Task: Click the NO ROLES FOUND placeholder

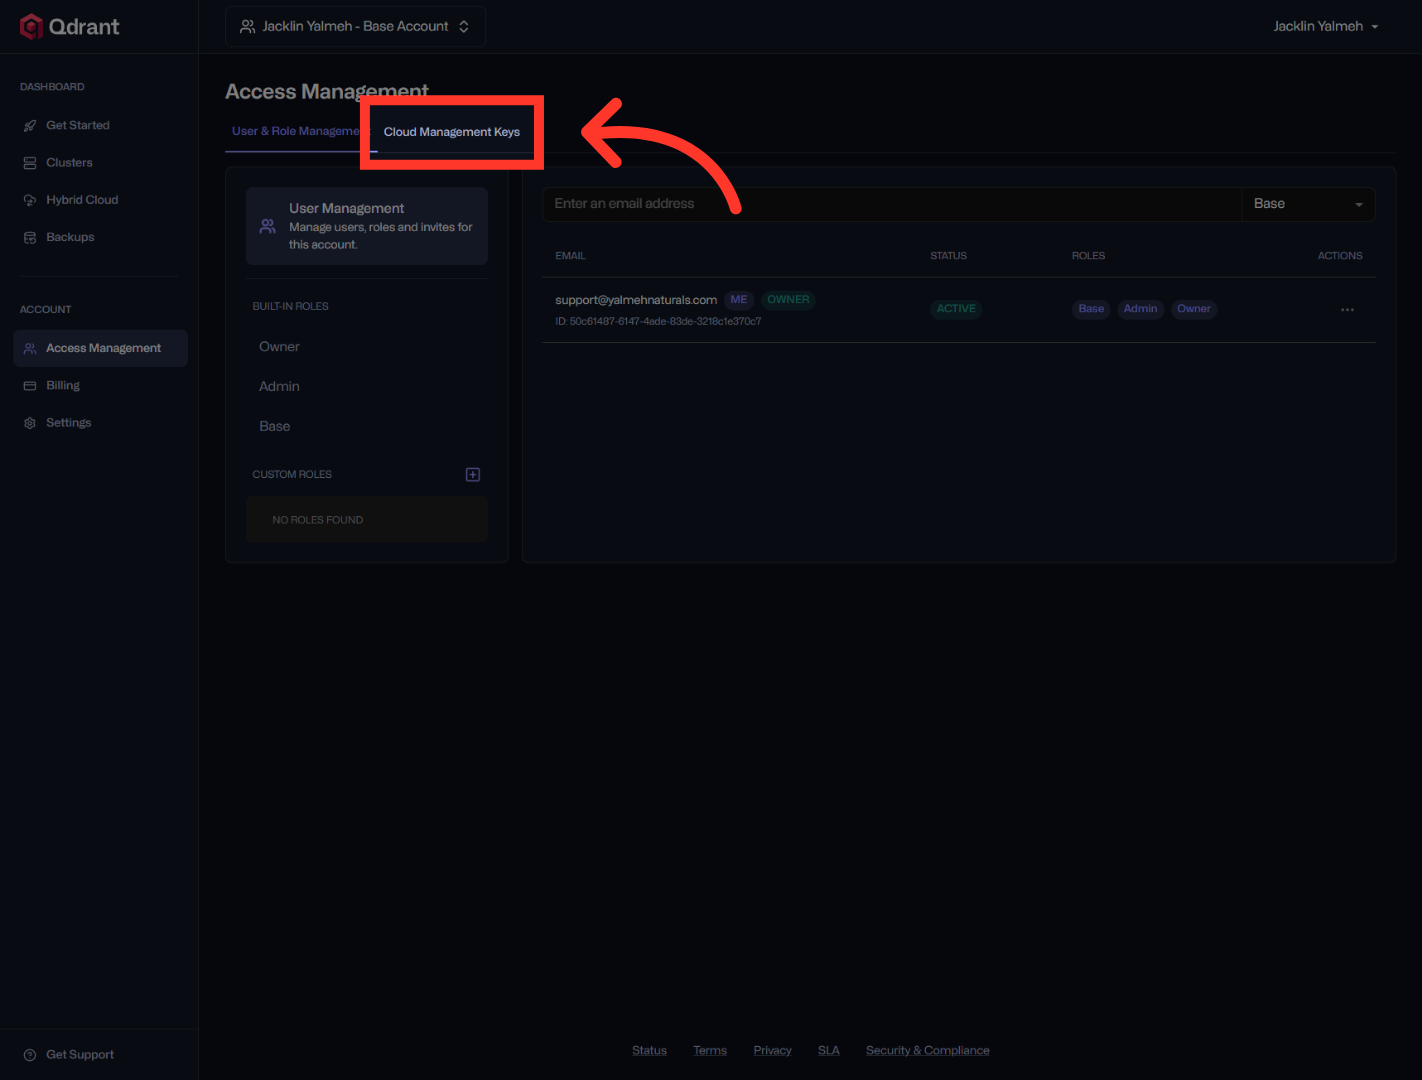Action: pyautogui.click(x=367, y=520)
